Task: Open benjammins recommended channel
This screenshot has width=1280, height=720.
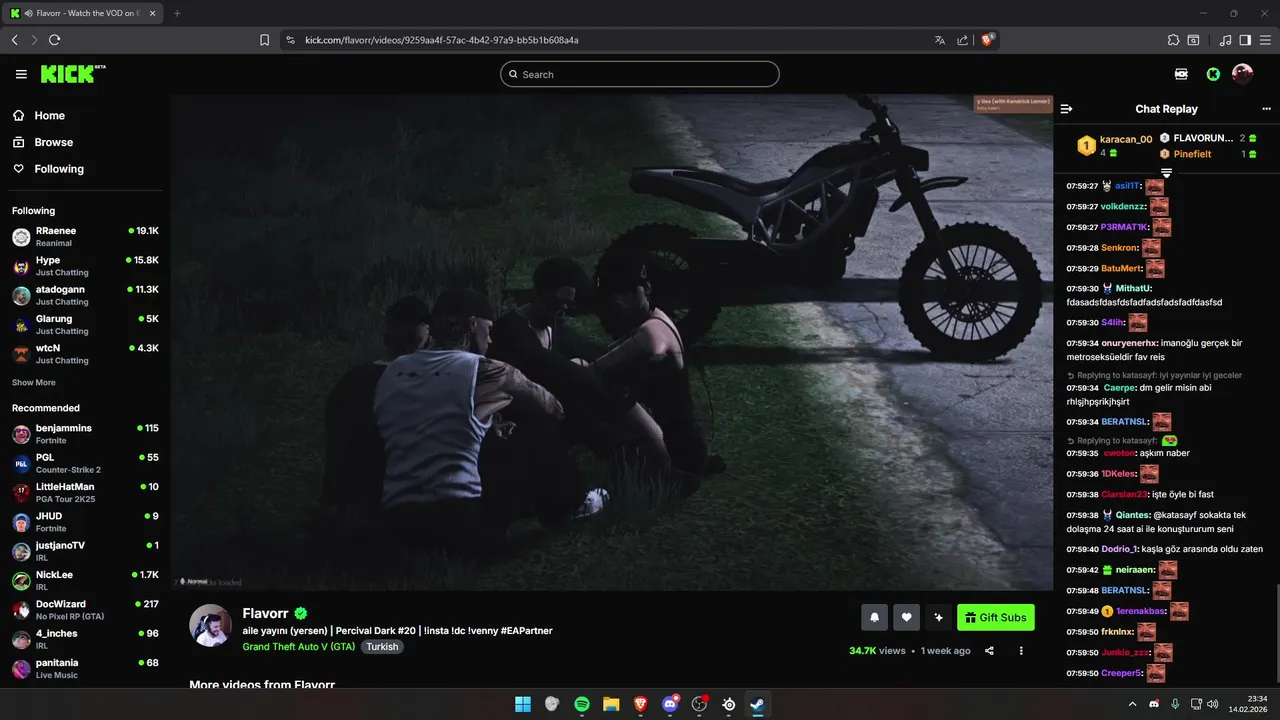Action: click(86, 434)
